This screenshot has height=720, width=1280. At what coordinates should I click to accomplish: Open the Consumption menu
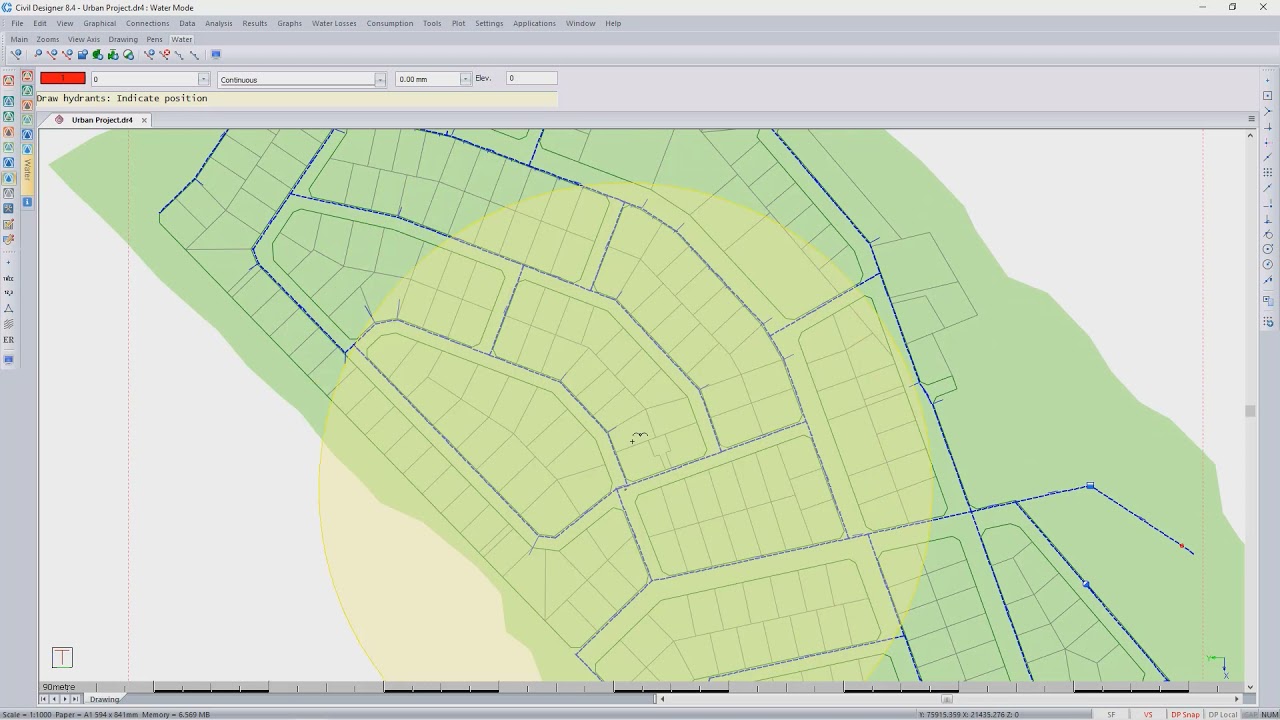click(x=389, y=23)
